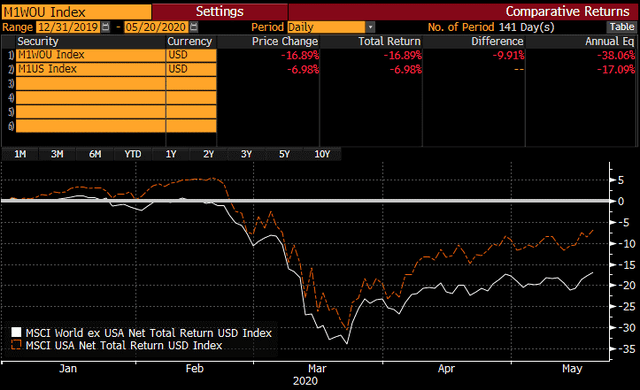Click the M1US Index security row cell
Viewport: 640px width, 390px height.
(91, 69)
